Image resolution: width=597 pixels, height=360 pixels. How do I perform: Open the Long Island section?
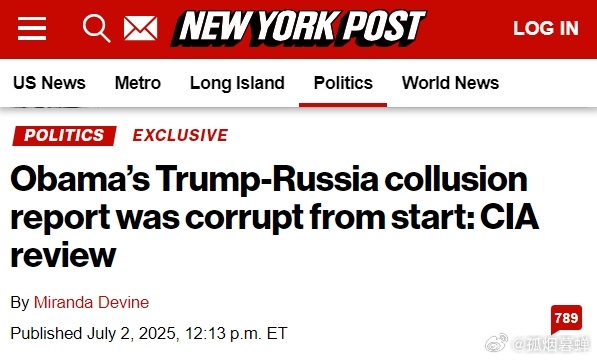pyautogui.click(x=237, y=83)
